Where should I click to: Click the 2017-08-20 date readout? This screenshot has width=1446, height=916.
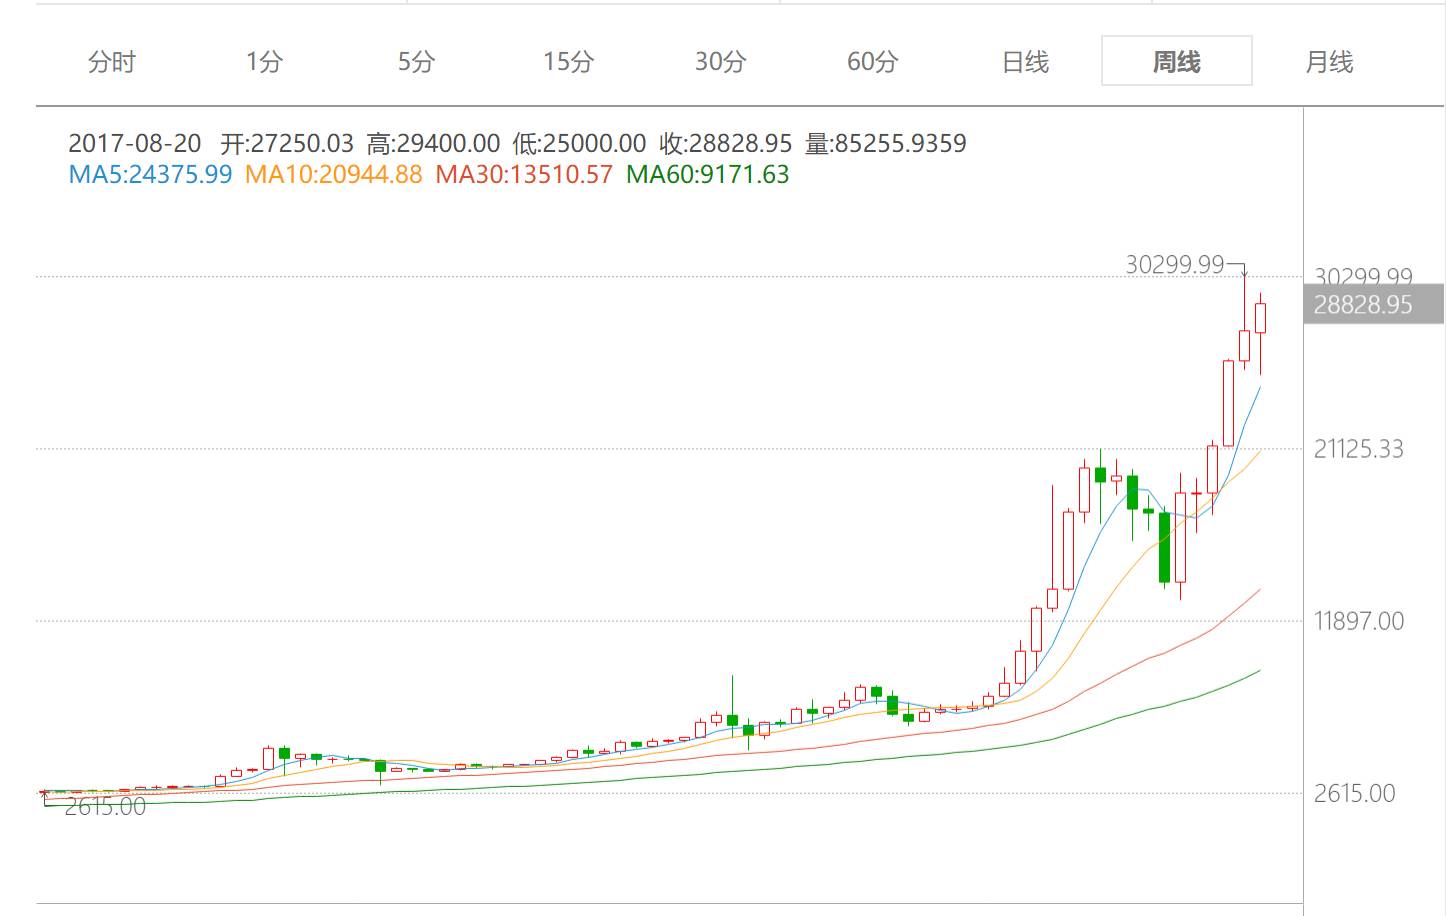tap(134, 144)
